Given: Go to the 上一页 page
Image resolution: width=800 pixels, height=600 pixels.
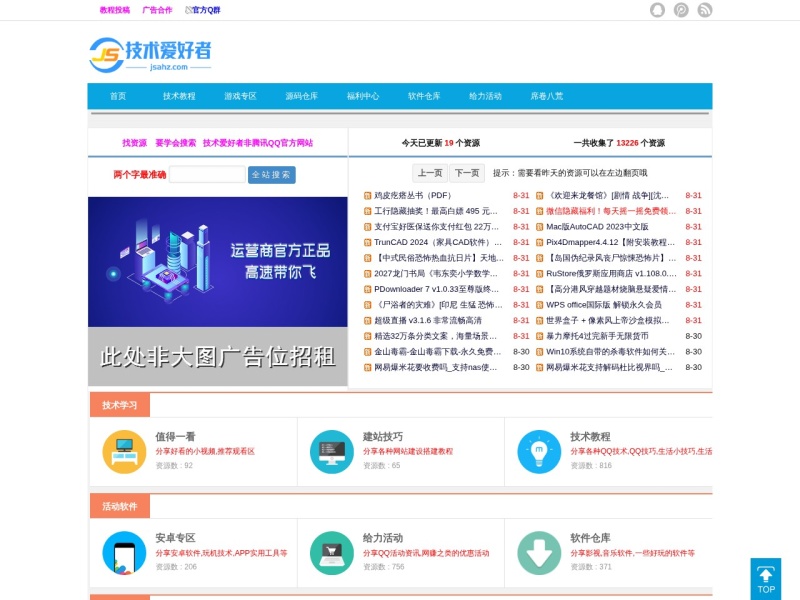Looking at the screenshot, I should point(430,173).
